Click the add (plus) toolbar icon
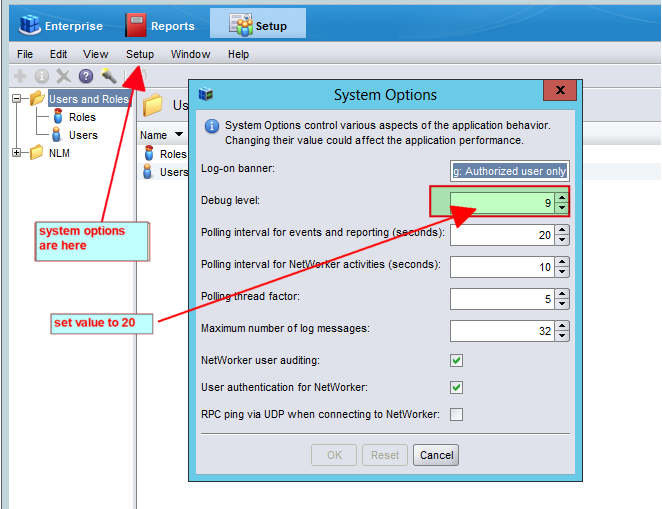662x509 pixels. (20, 76)
